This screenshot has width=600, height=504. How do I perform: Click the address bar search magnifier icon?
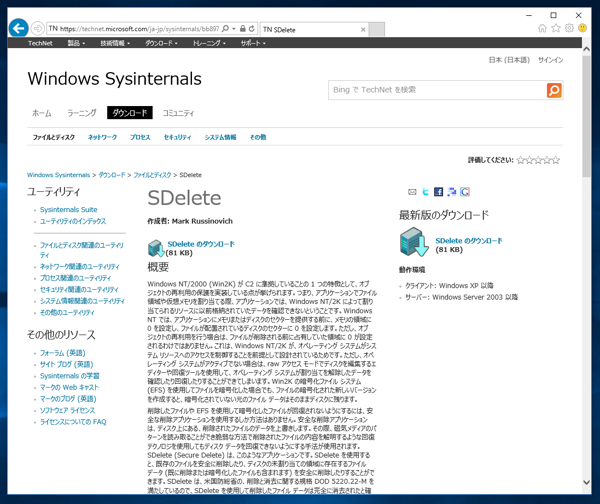(225, 29)
